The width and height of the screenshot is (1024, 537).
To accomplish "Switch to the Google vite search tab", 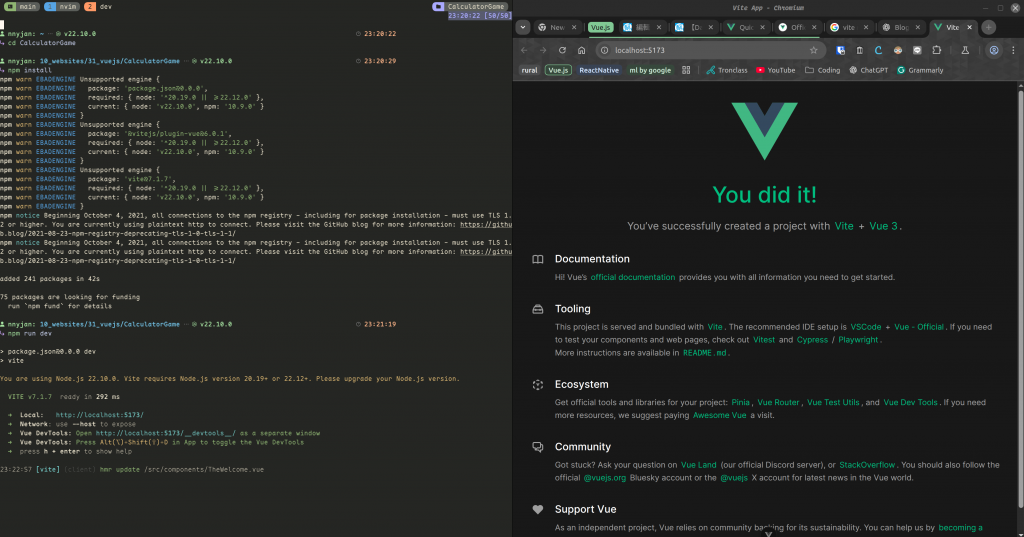I will [x=848, y=27].
